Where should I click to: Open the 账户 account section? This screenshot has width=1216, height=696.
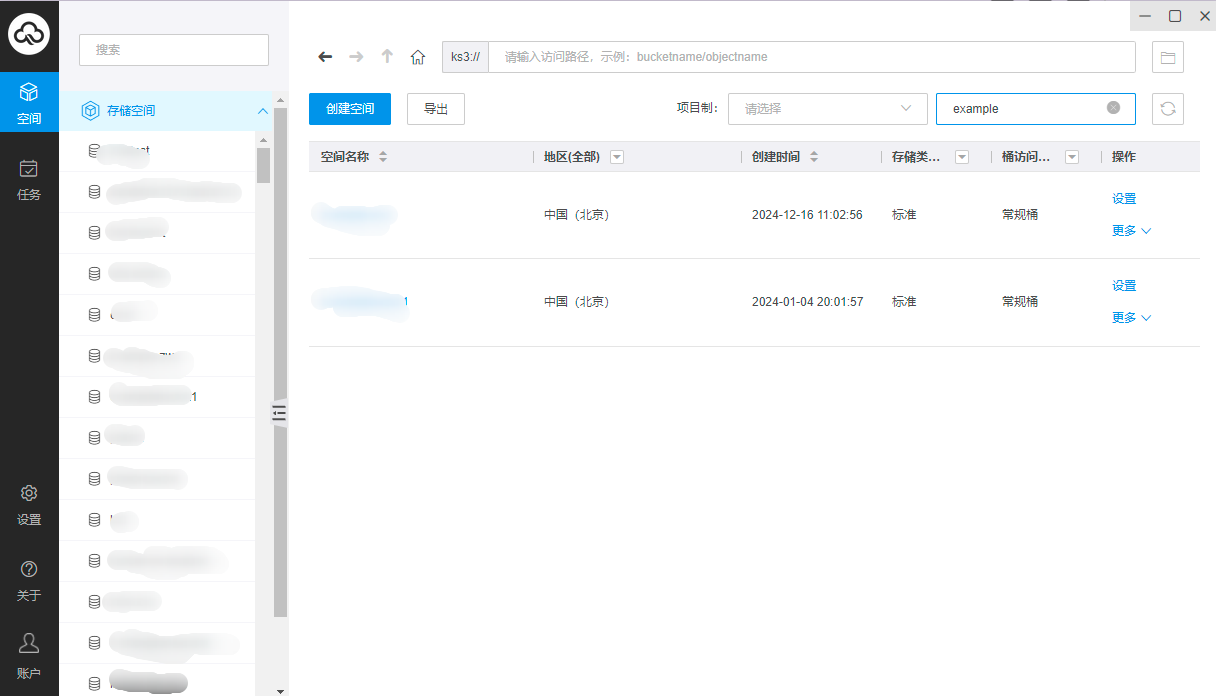[x=29, y=655]
